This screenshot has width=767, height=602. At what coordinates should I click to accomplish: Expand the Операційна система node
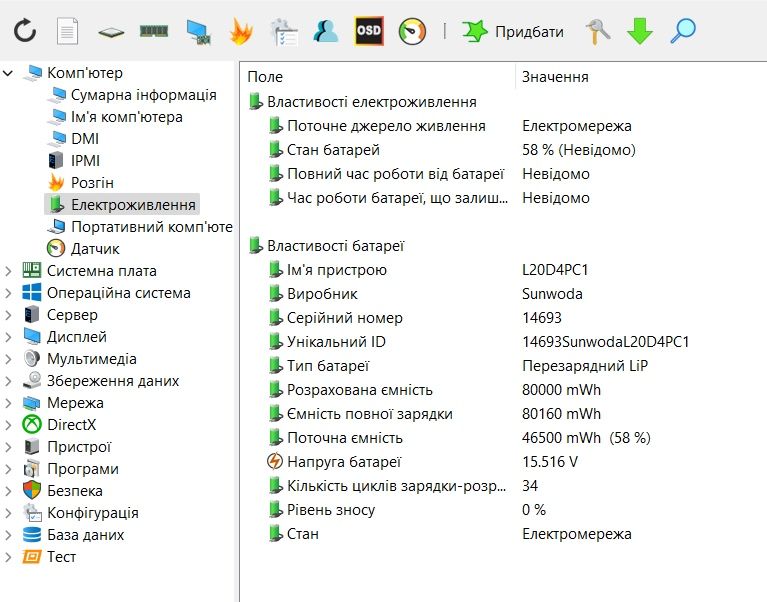8,293
